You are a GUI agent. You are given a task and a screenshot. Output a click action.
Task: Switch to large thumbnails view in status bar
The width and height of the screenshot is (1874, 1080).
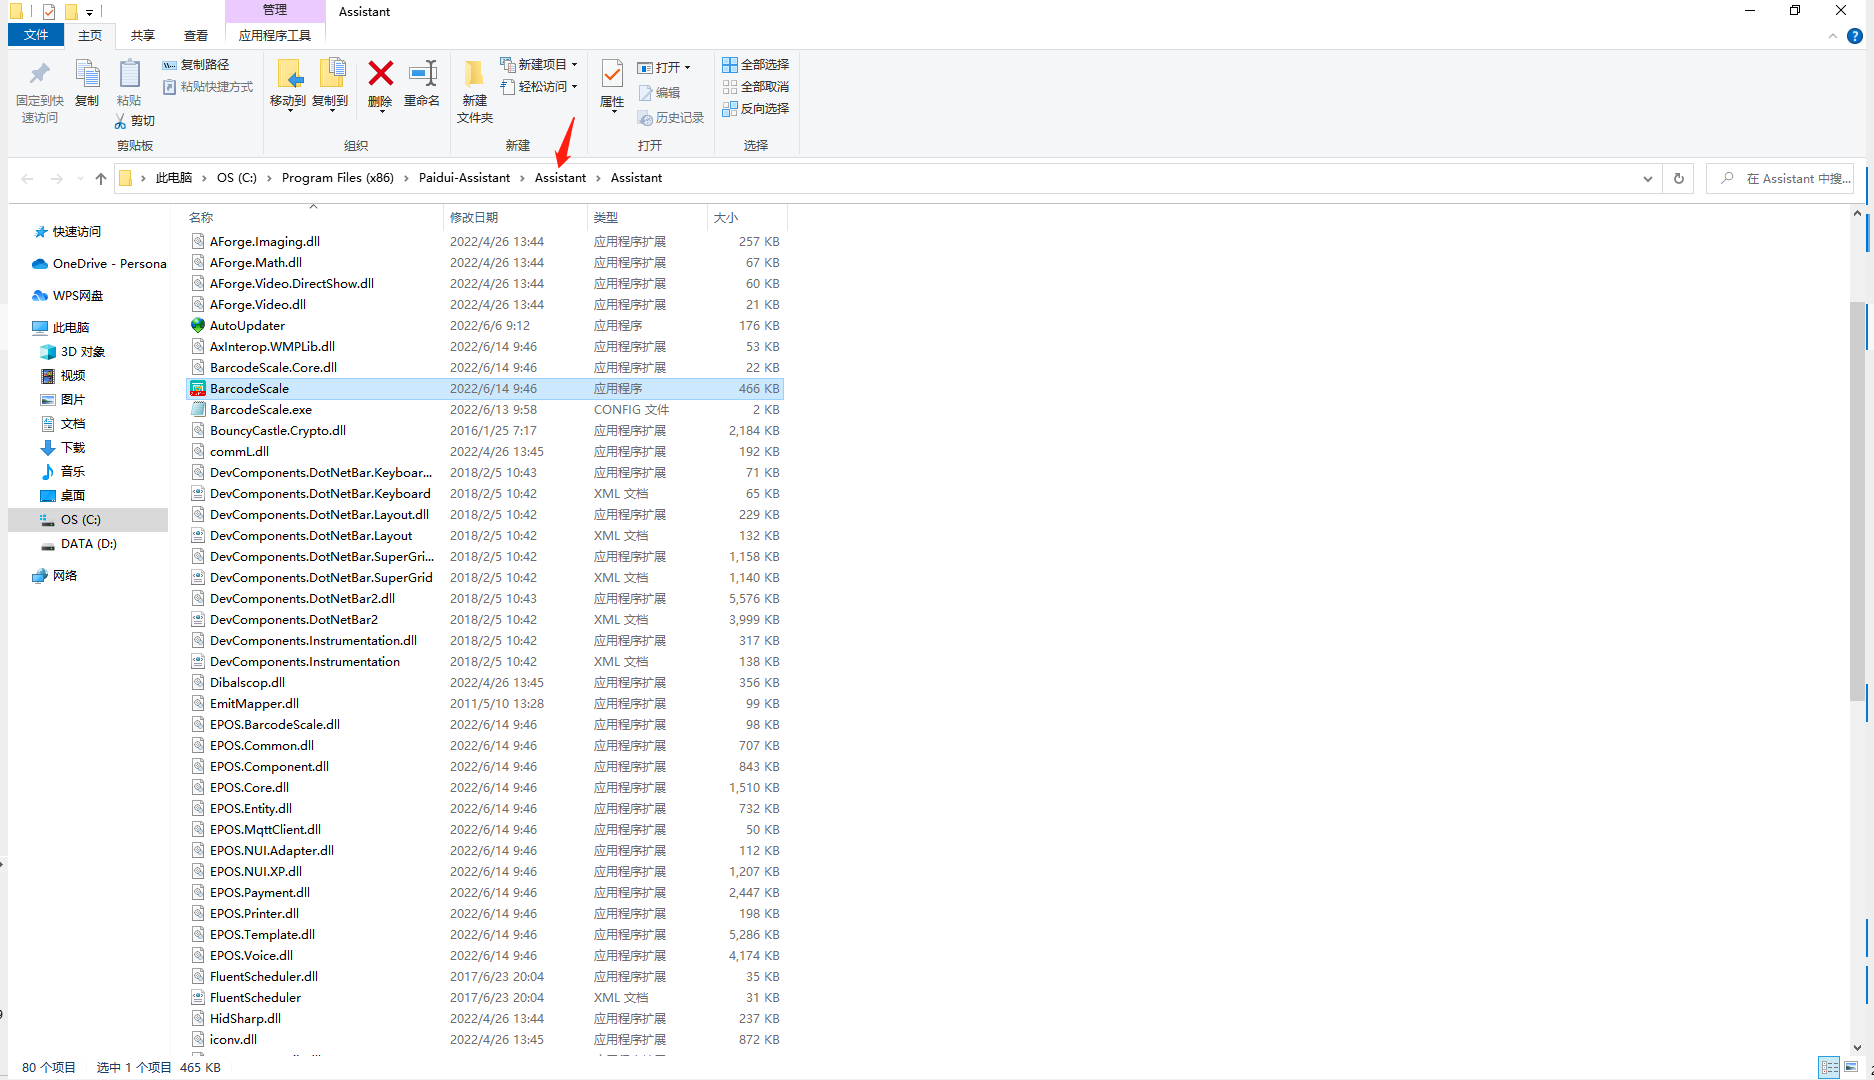pos(1851,1068)
